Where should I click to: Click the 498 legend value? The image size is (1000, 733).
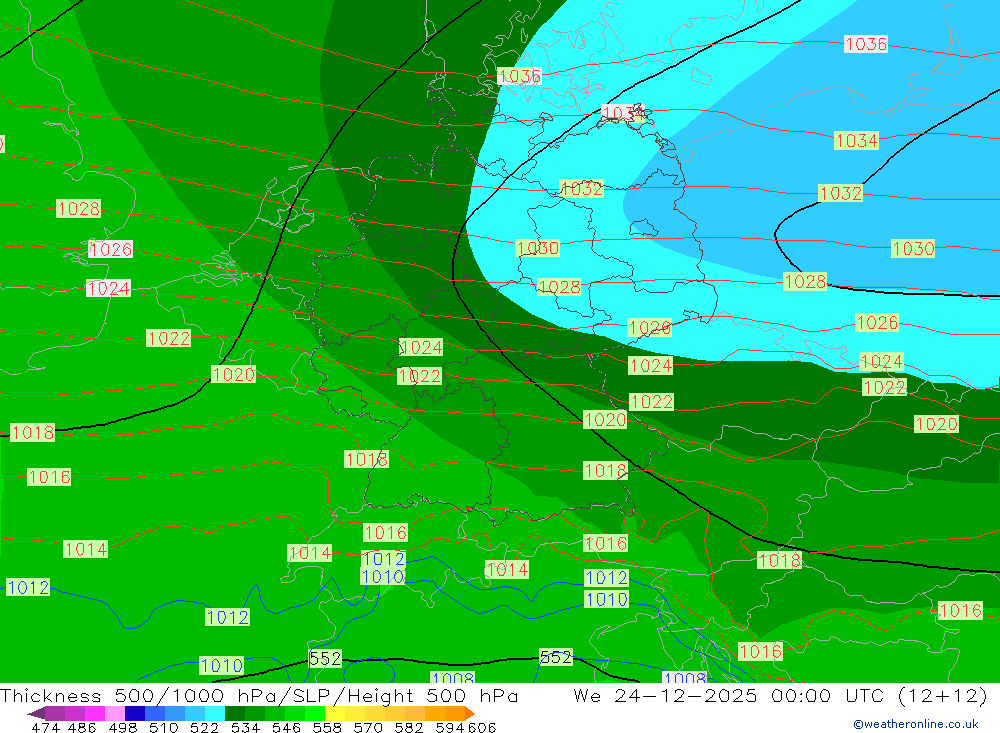pyautogui.click(x=122, y=727)
